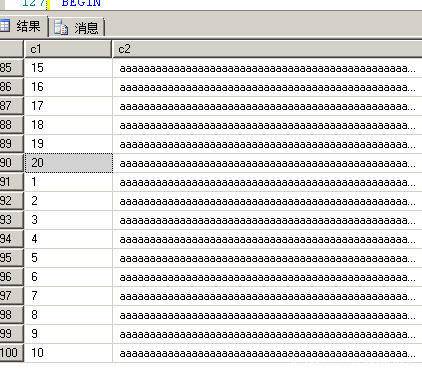Select row header 100
Image resolution: width=422 pixels, height=375 pixels.
click(x=12, y=353)
